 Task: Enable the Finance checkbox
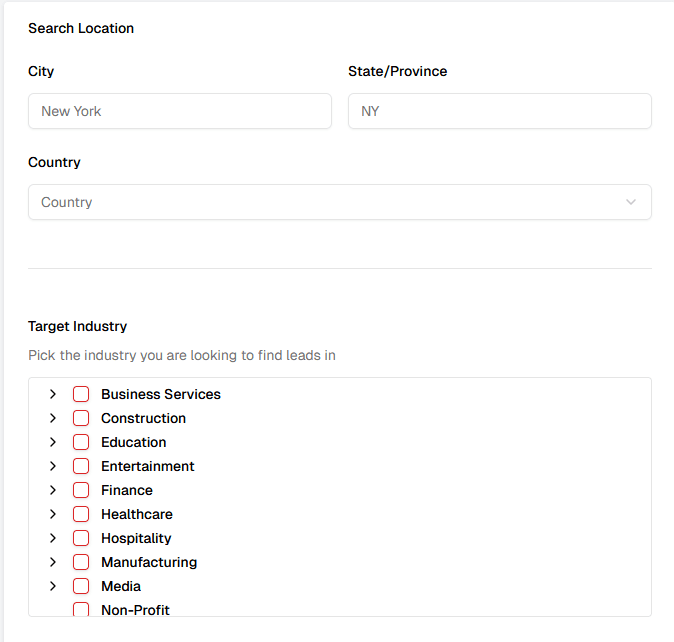click(x=81, y=490)
